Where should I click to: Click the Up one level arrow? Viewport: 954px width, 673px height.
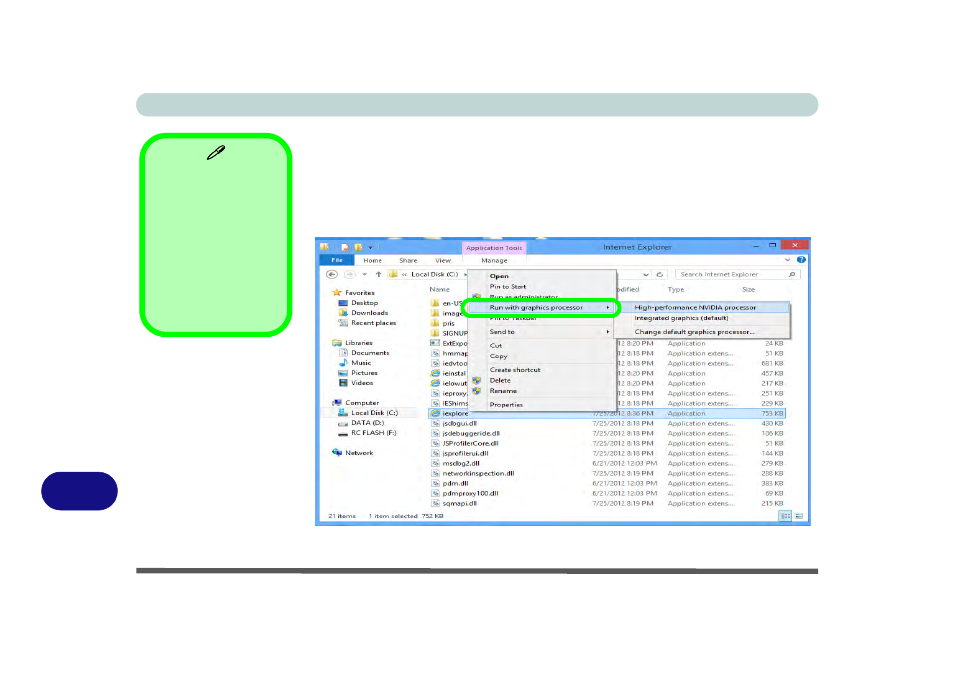pyautogui.click(x=378, y=274)
